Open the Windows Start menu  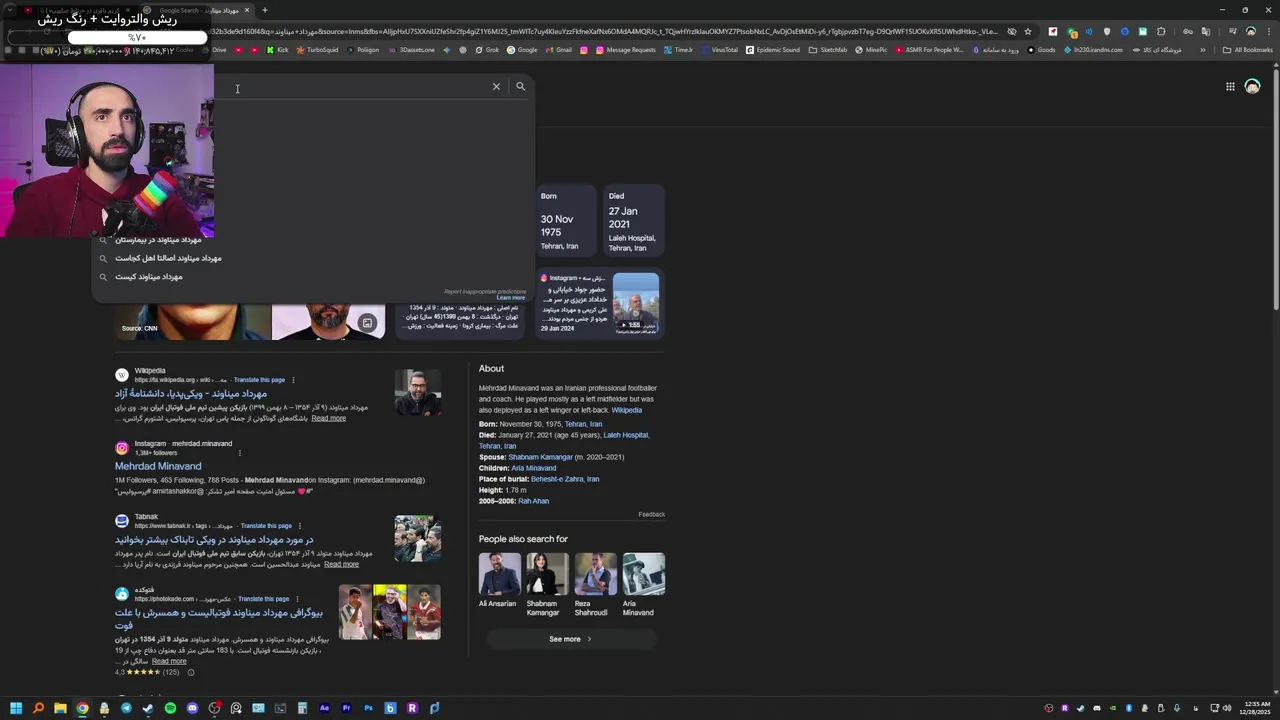coord(16,708)
